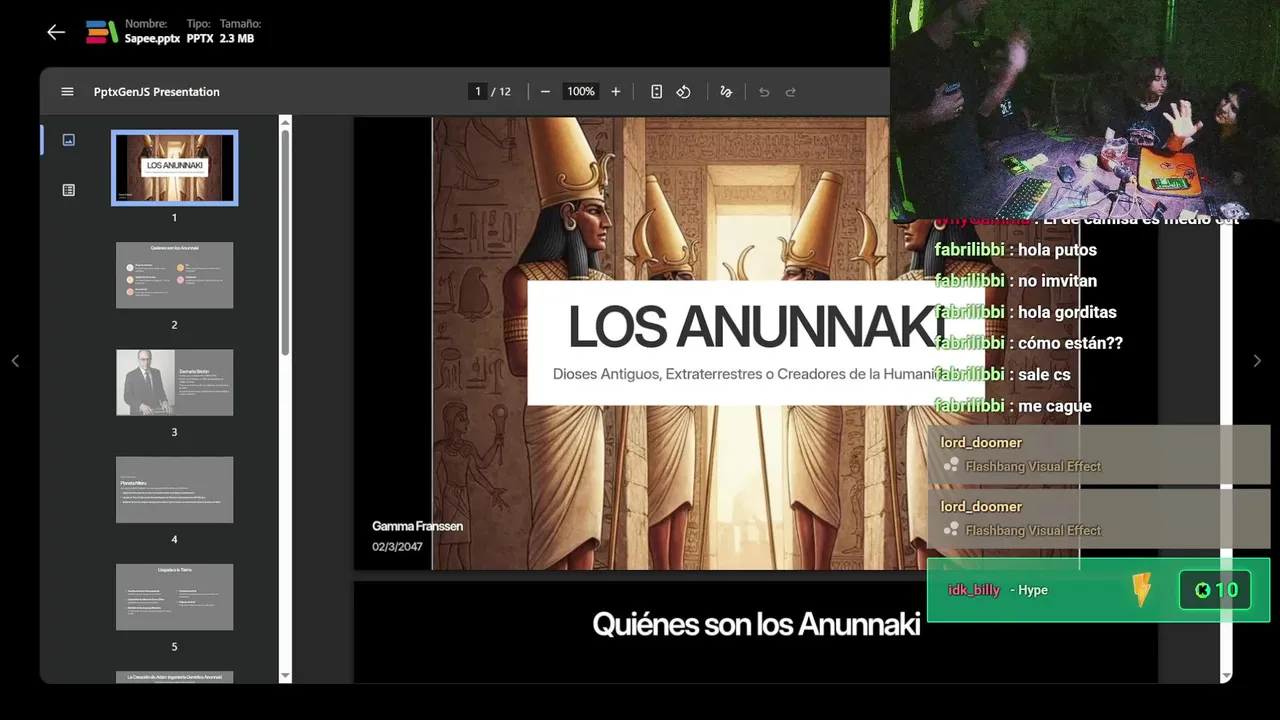
Task: Open slide 3 thumbnail with portrait
Action: pos(174,382)
